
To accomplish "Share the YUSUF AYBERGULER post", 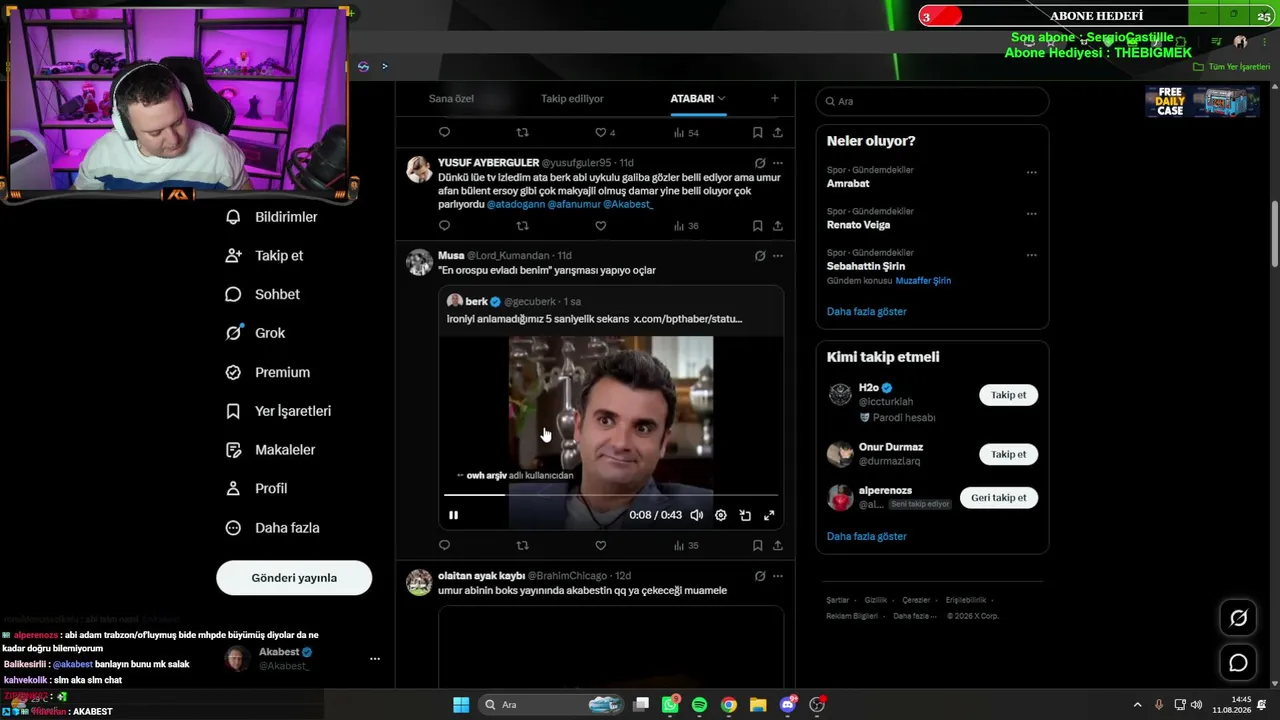I will click(778, 226).
